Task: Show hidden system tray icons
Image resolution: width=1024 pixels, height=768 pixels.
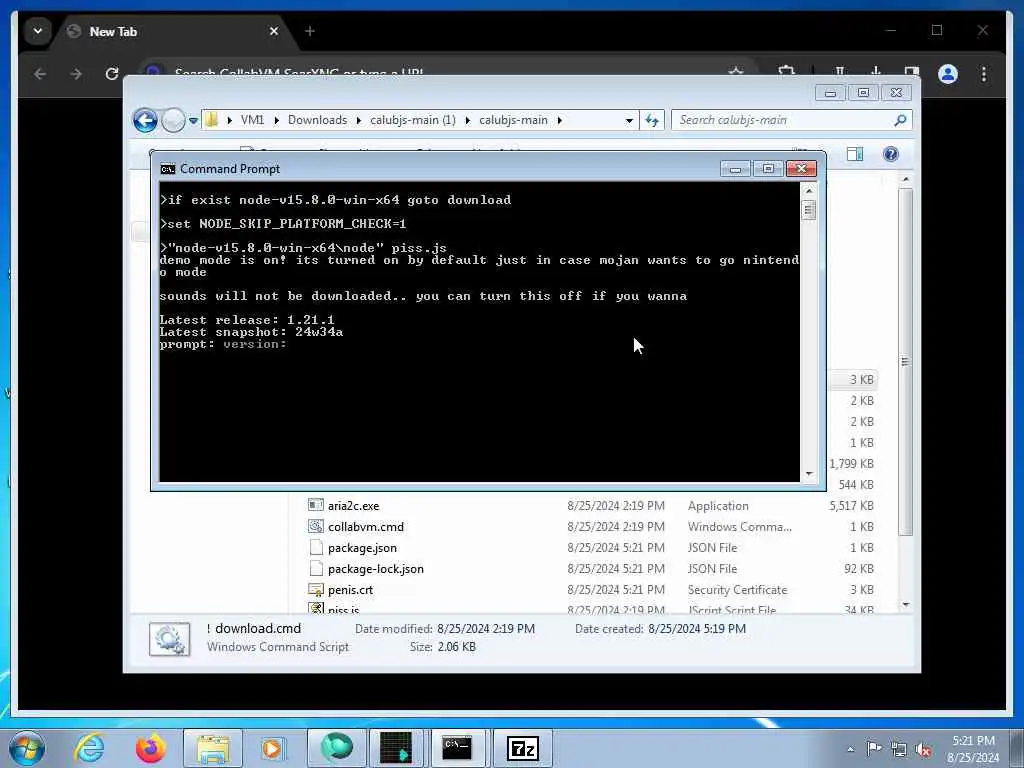Action: (850, 749)
